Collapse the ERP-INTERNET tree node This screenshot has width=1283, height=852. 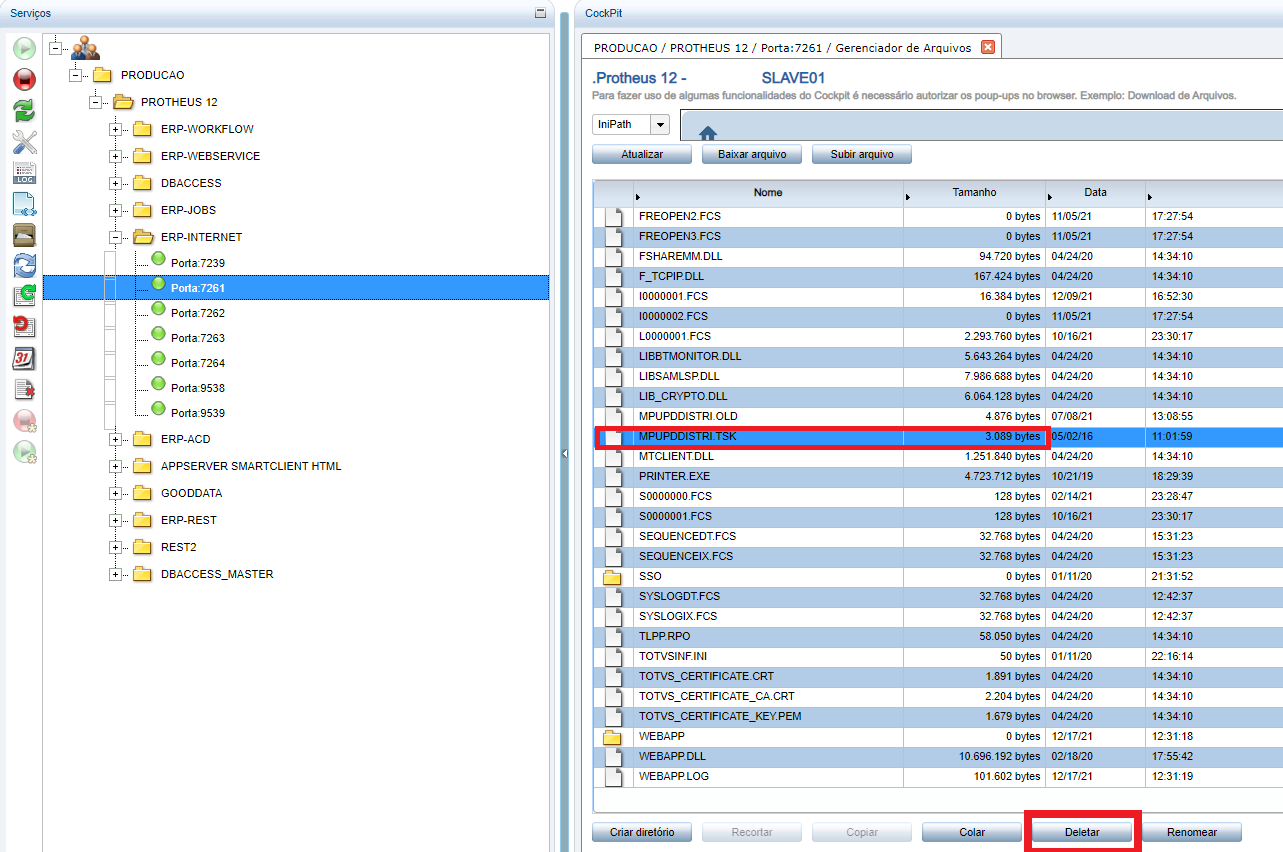pyautogui.click(x=115, y=237)
